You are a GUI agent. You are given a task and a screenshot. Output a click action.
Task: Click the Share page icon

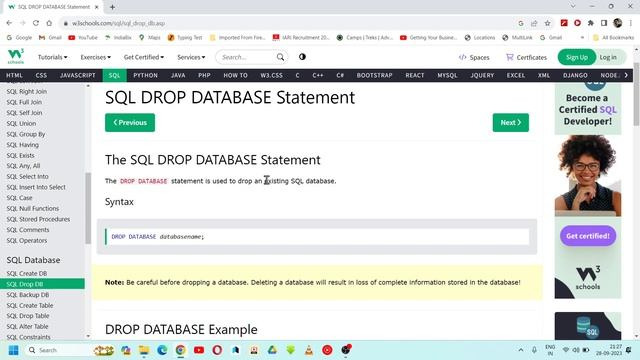[x=534, y=23]
